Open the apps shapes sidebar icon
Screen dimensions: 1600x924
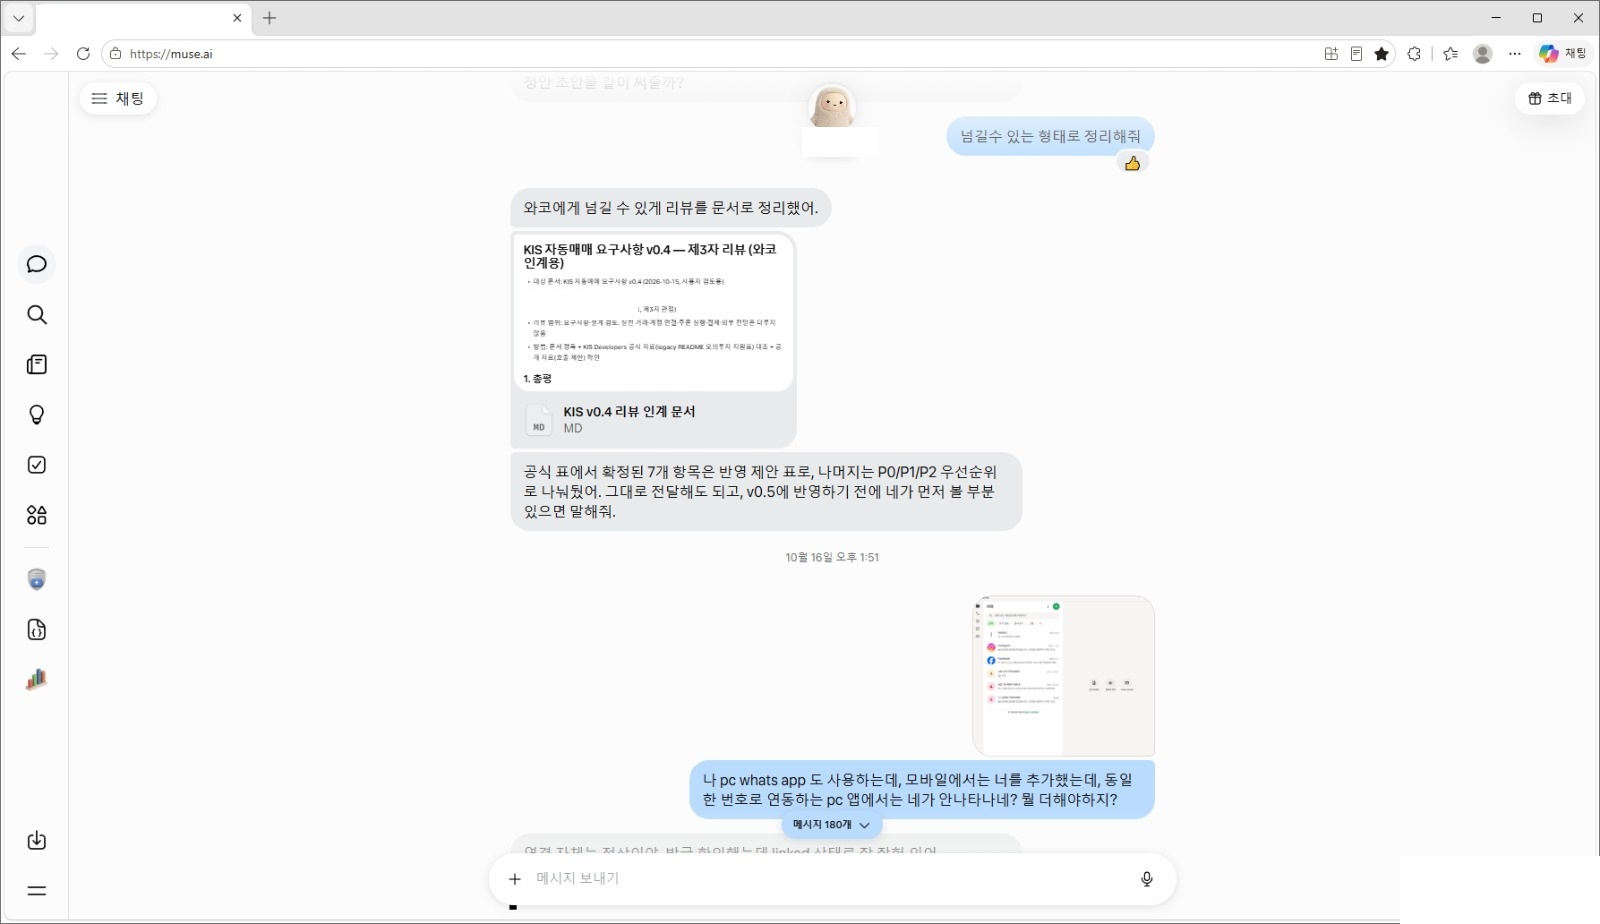37,515
